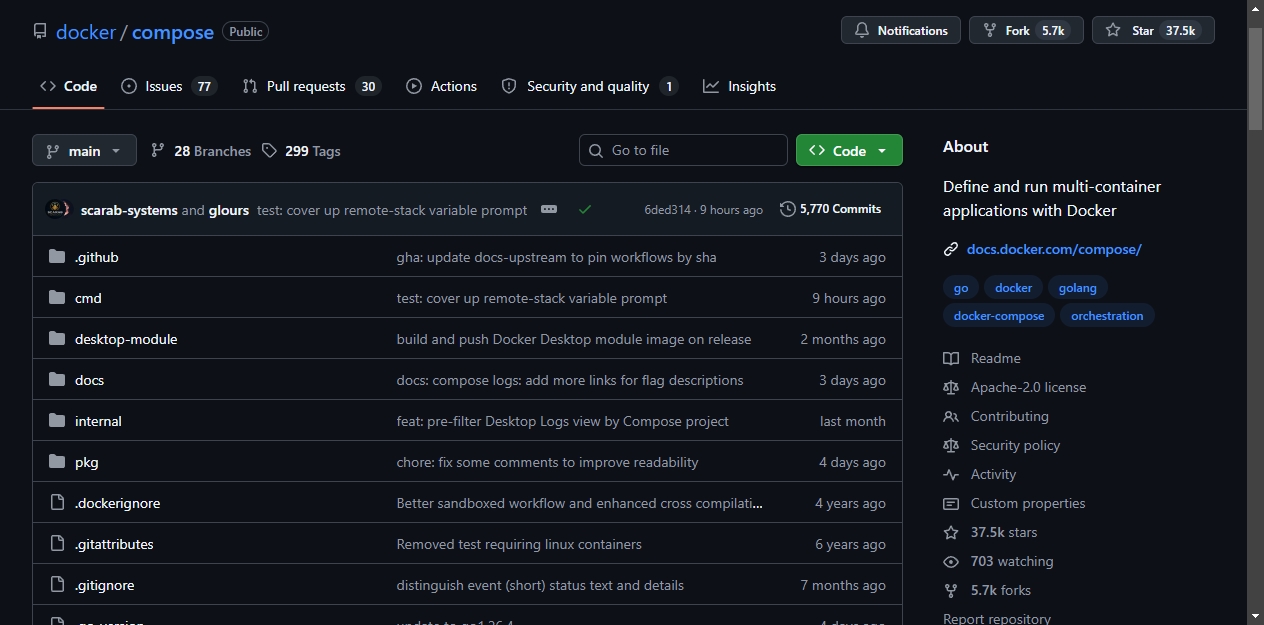Click the pulse icon beside Activity

[951, 474]
